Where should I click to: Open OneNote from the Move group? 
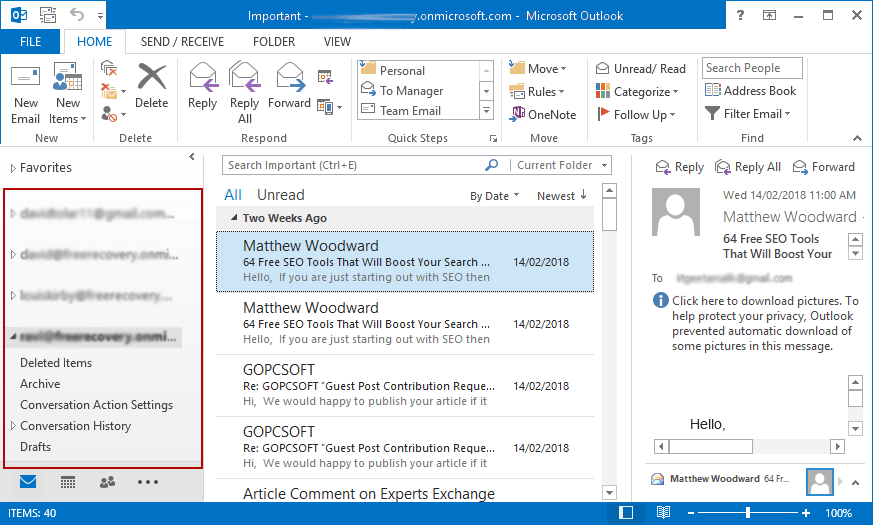[543, 114]
